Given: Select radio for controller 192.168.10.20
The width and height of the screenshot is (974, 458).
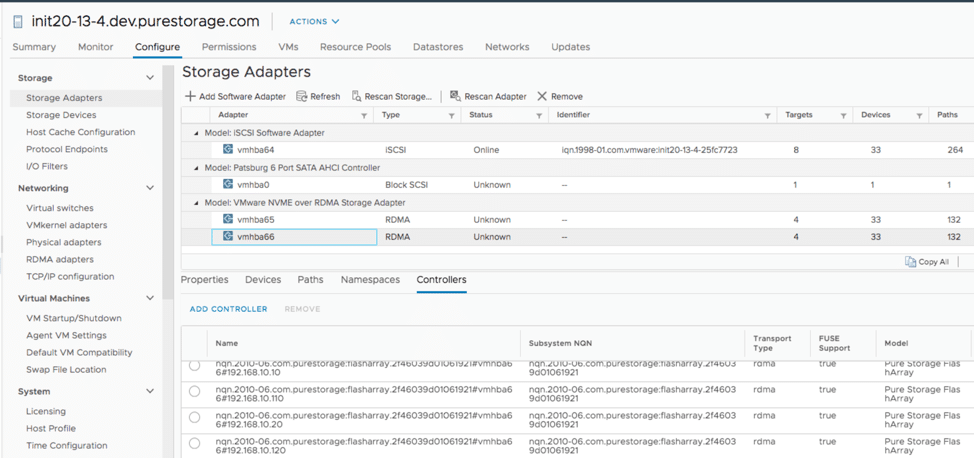Looking at the screenshot, I should click(x=194, y=417).
